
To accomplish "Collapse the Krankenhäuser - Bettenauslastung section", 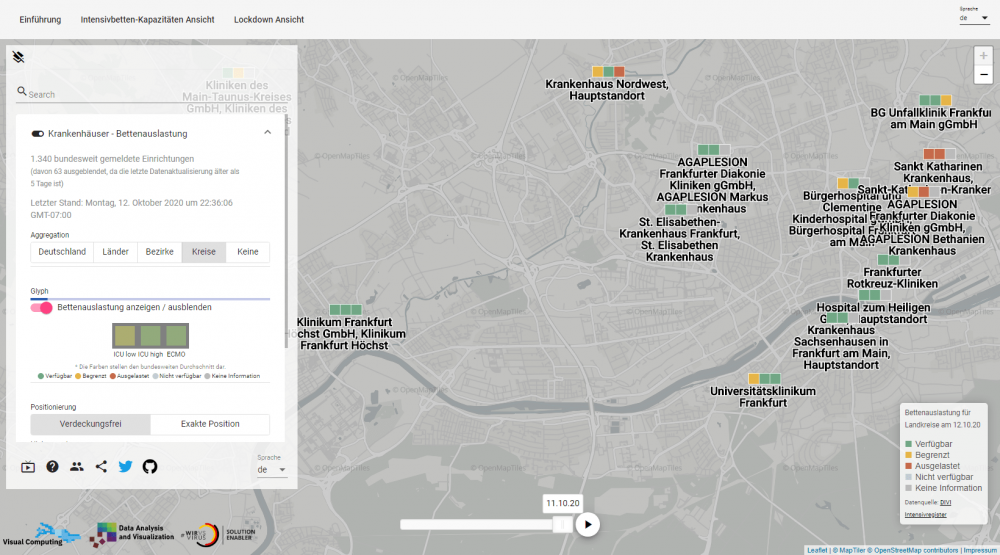I will coord(267,133).
